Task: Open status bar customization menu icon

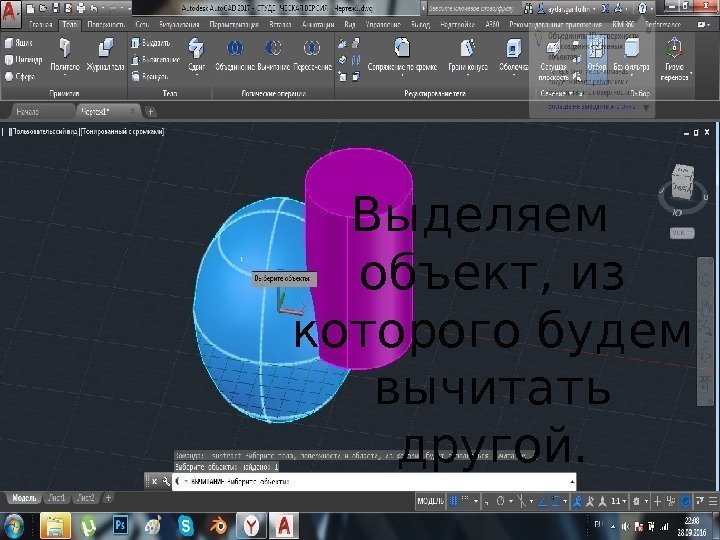Action: pos(713,501)
